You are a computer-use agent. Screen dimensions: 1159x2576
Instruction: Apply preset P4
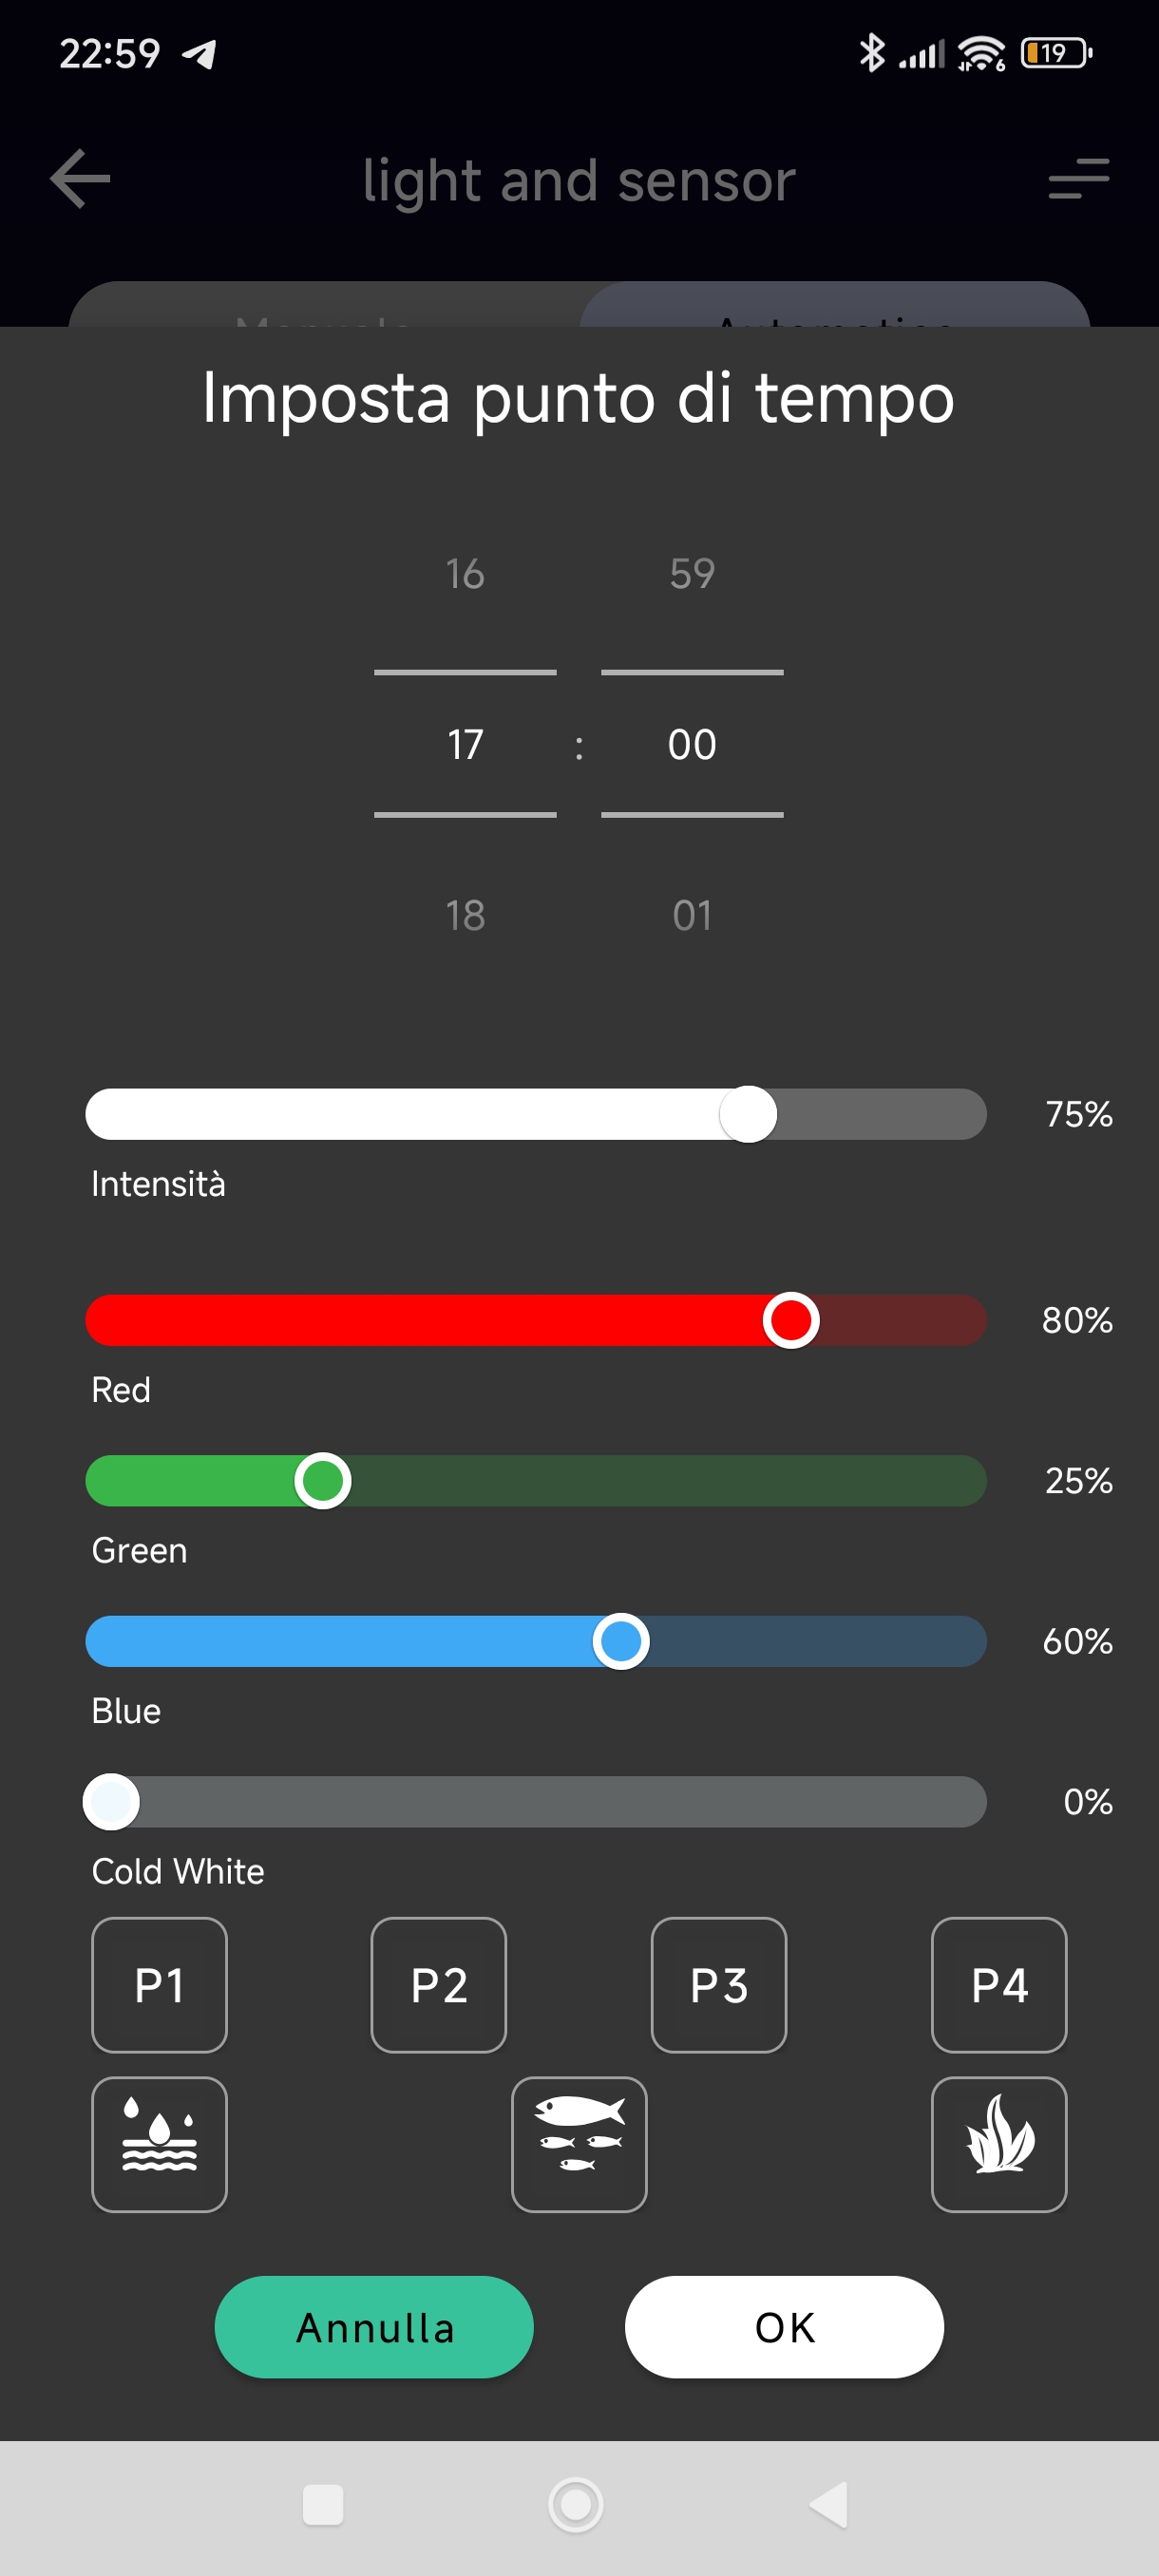(999, 1985)
